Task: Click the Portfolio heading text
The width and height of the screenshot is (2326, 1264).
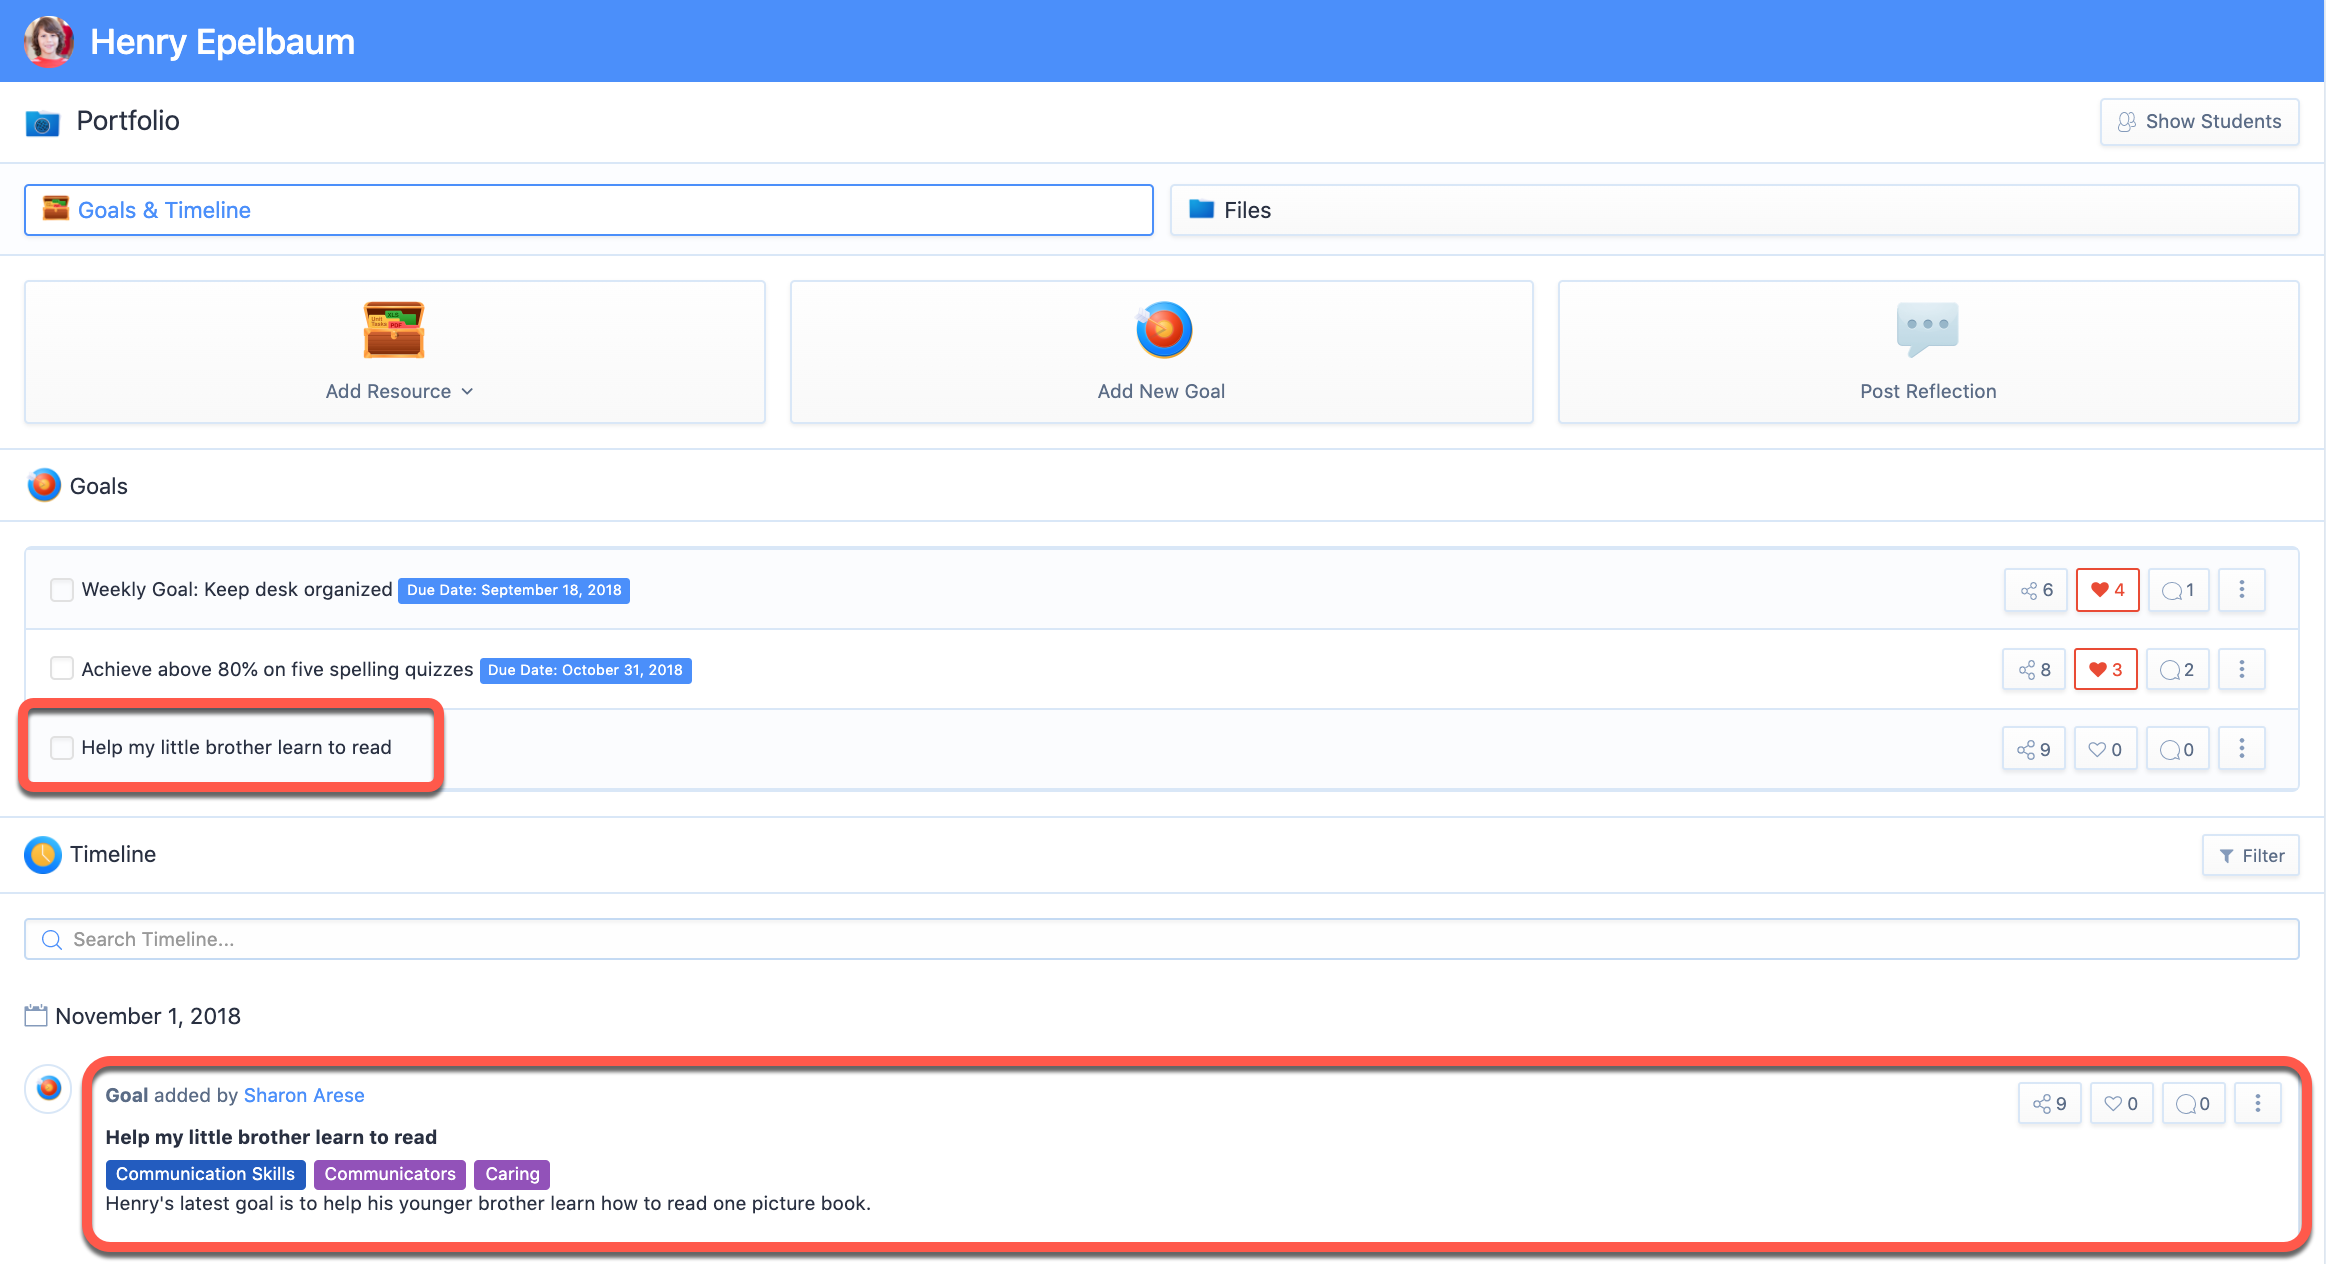Action: click(x=128, y=121)
